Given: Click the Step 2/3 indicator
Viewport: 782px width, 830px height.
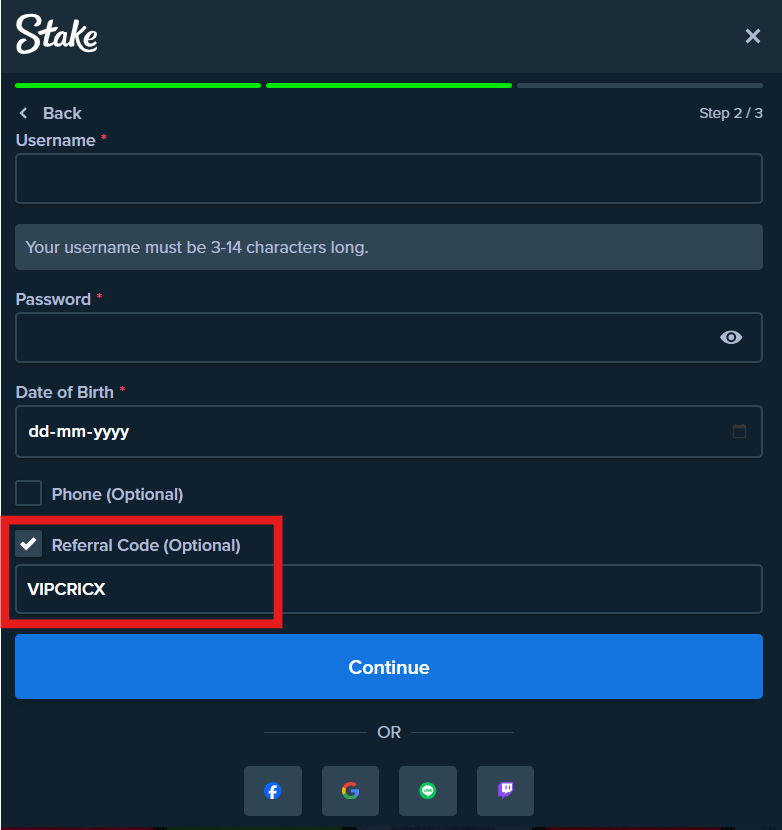Looking at the screenshot, I should [731, 113].
